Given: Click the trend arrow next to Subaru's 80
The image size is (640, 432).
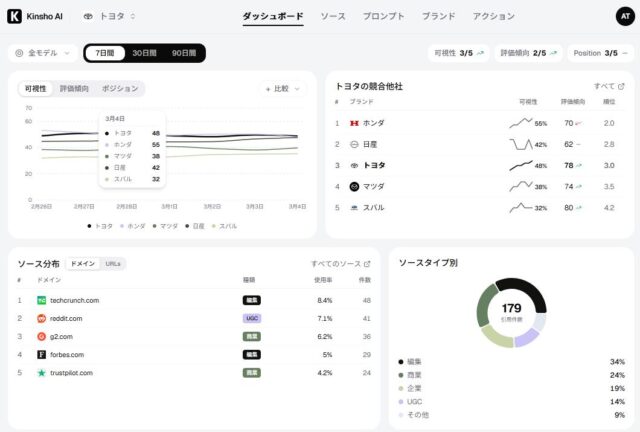Looking at the screenshot, I should 578,208.
